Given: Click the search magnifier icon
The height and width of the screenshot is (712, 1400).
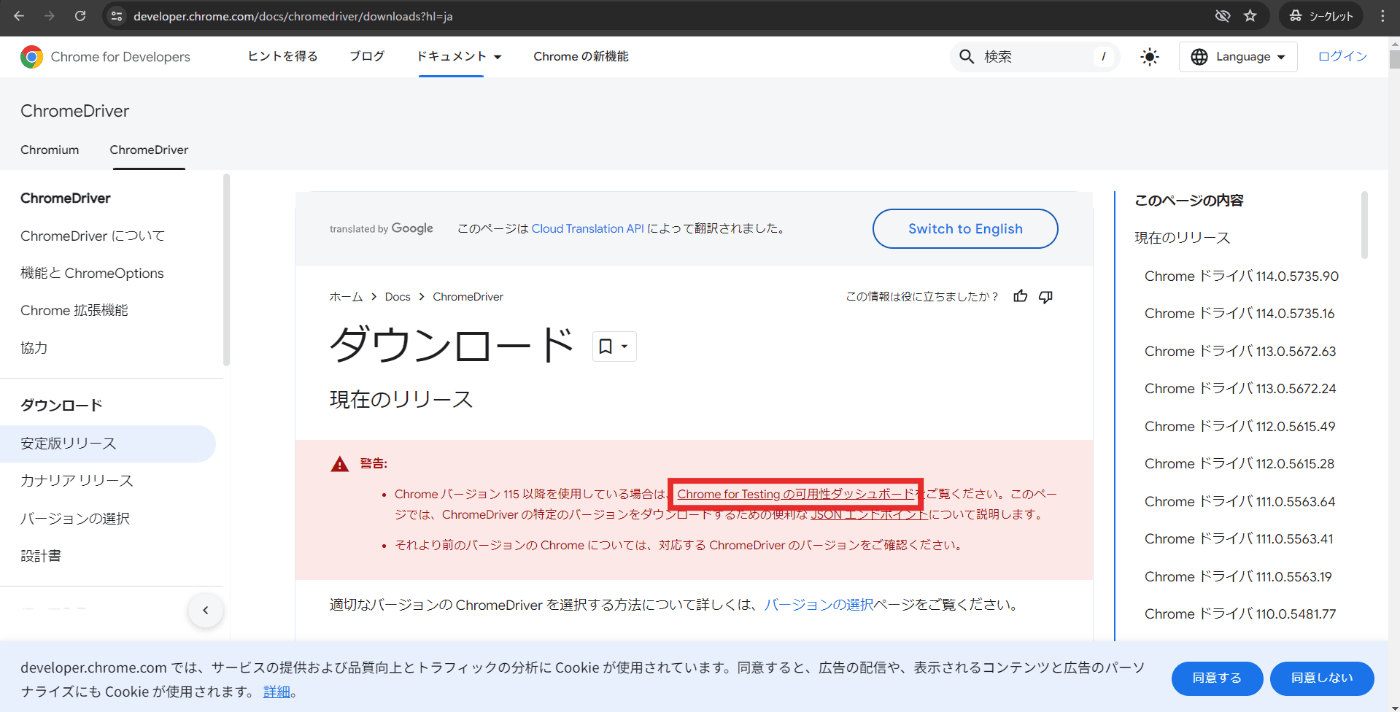Looking at the screenshot, I should click(967, 57).
